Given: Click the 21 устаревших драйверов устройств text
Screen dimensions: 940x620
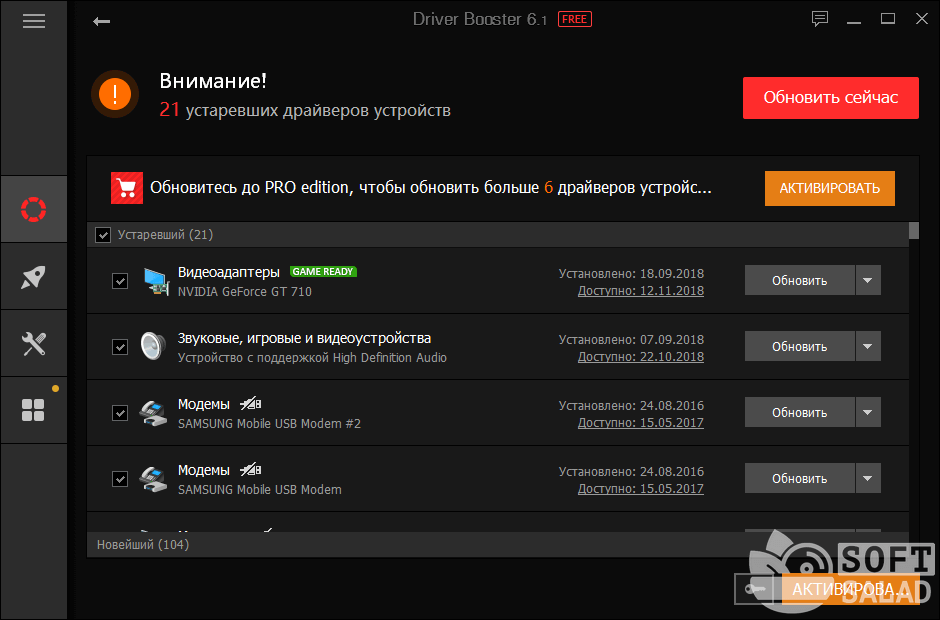Looking at the screenshot, I should [x=305, y=110].
